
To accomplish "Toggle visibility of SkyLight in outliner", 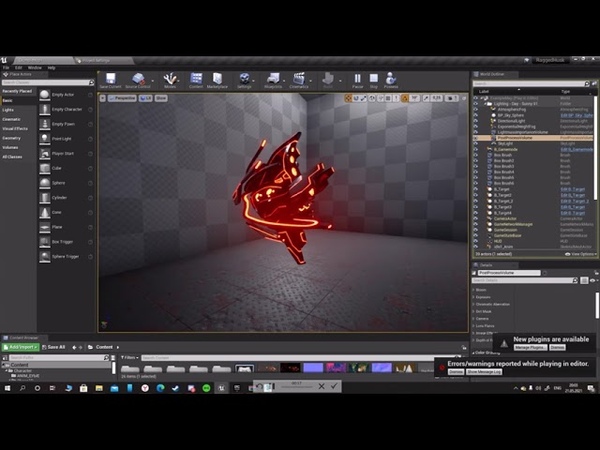I will pos(476,143).
